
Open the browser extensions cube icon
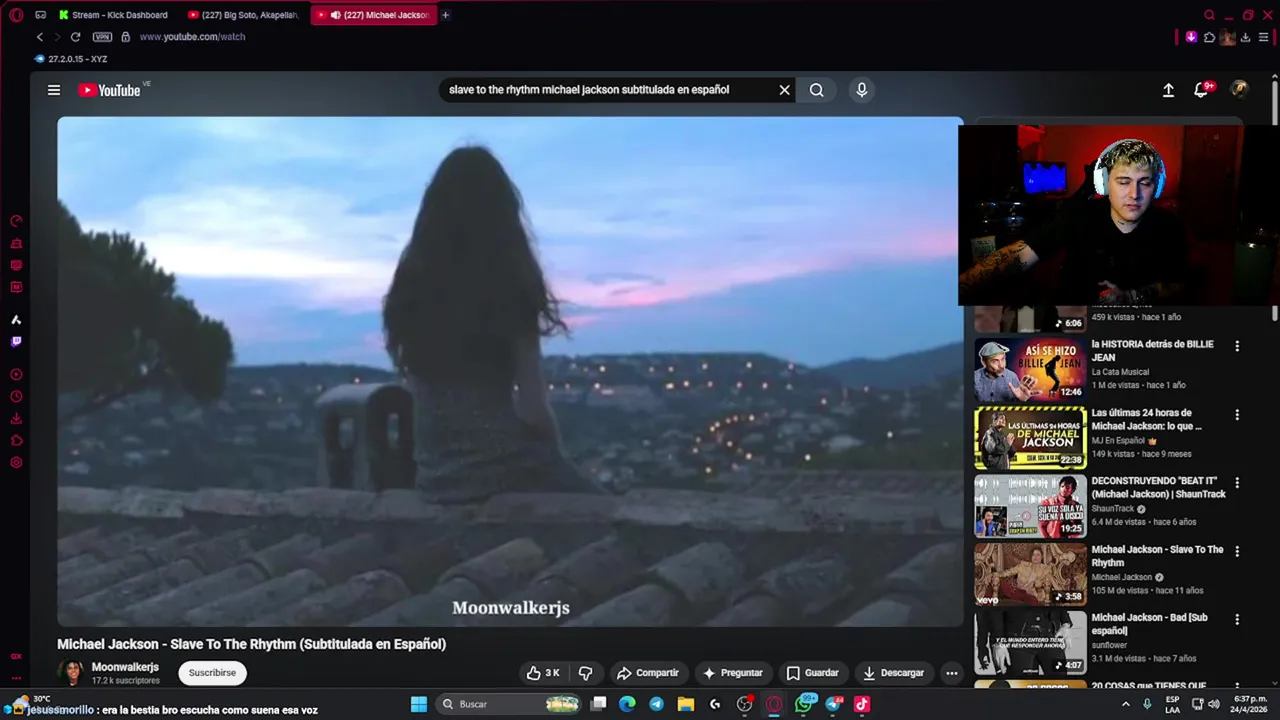(x=1209, y=37)
